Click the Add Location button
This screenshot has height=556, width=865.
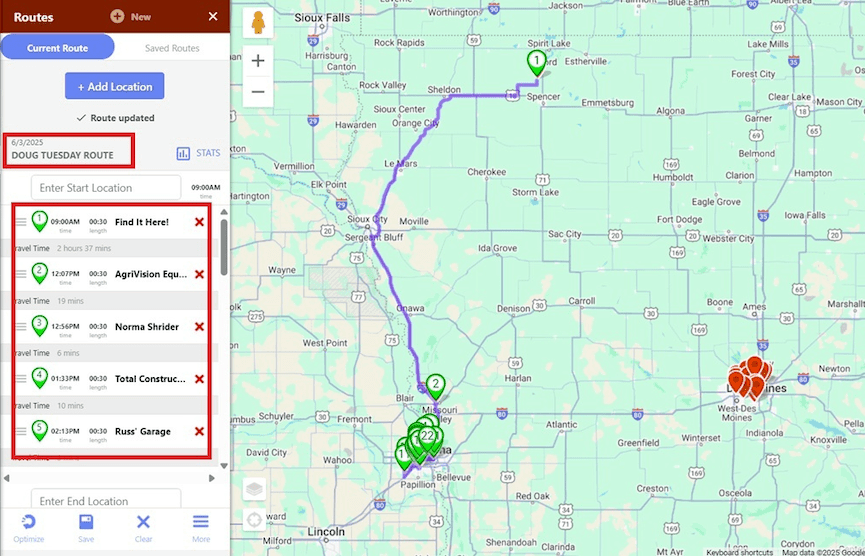[115, 86]
